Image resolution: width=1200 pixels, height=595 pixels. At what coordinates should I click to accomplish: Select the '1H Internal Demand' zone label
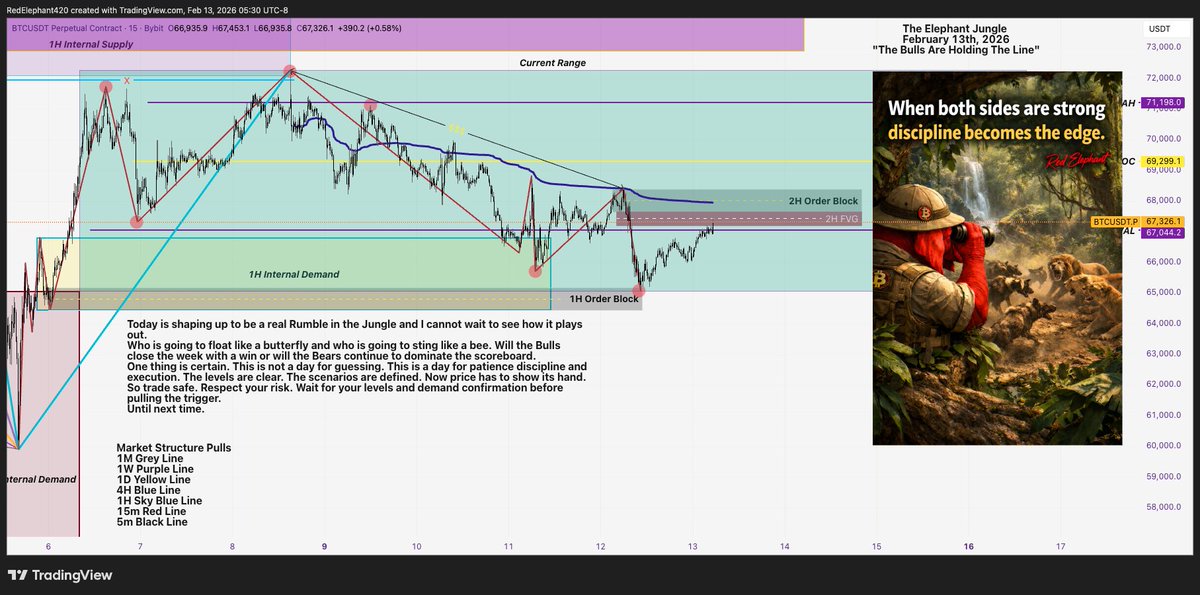coord(294,274)
